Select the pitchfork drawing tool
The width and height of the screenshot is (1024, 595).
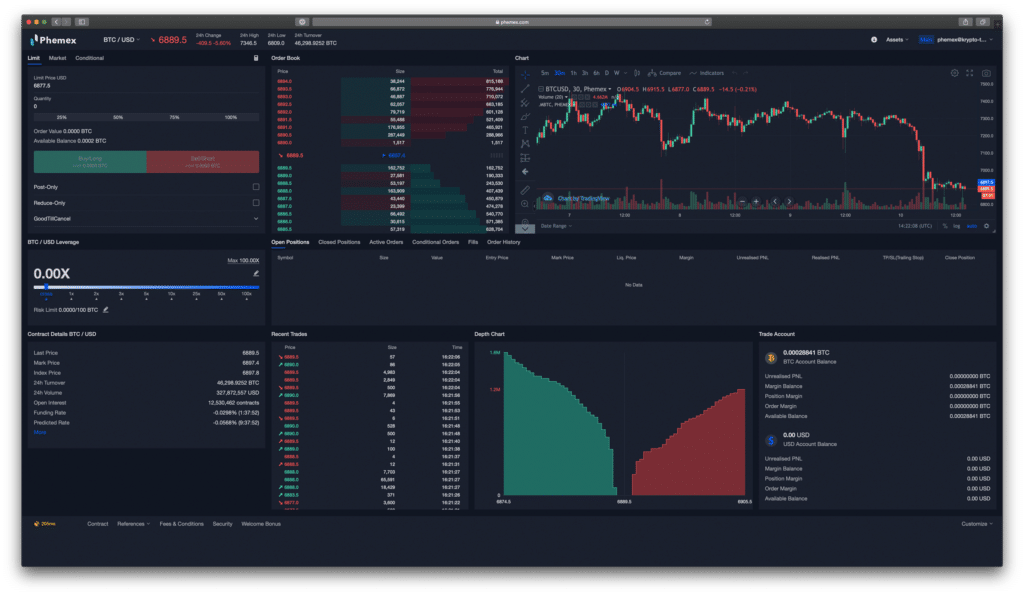click(x=525, y=103)
